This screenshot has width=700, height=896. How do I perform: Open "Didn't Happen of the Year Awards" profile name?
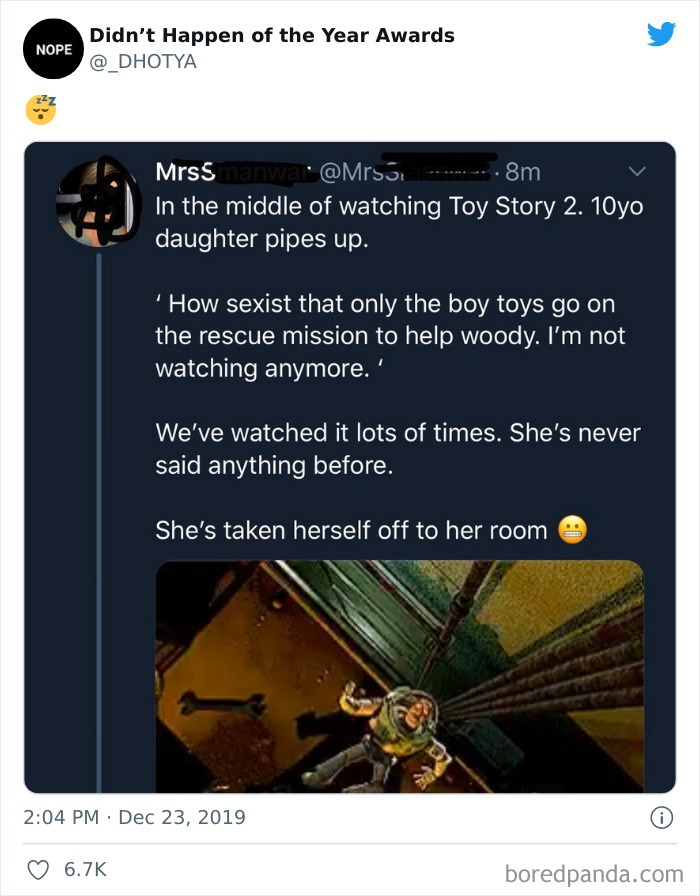point(272,35)
